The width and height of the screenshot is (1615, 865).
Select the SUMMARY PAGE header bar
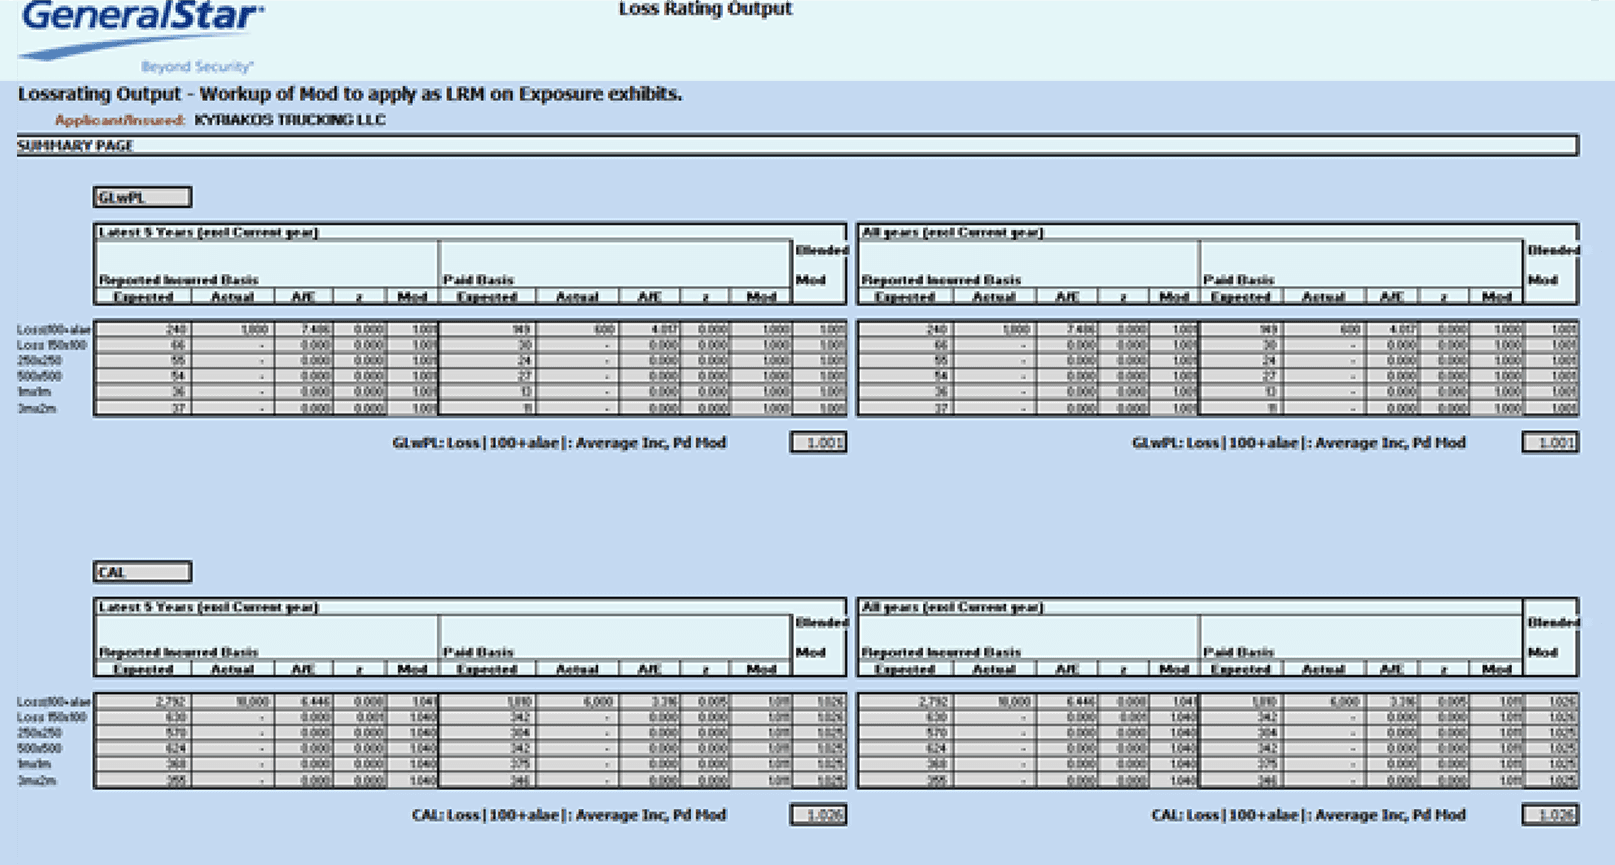[x=797, y=145]
